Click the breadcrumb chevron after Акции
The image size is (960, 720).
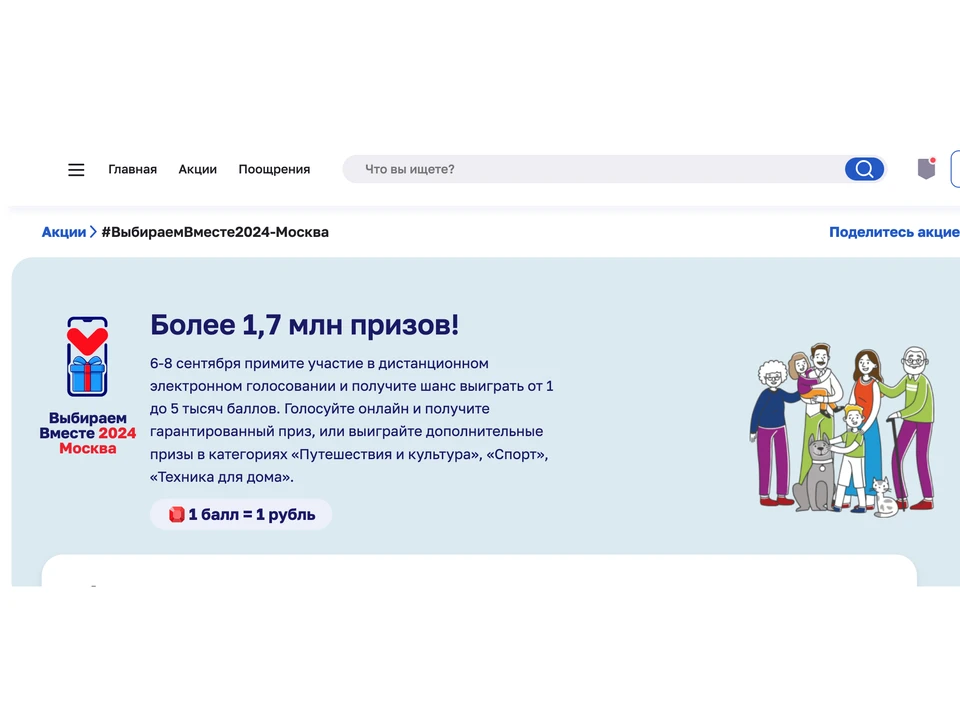pos(93,232)
